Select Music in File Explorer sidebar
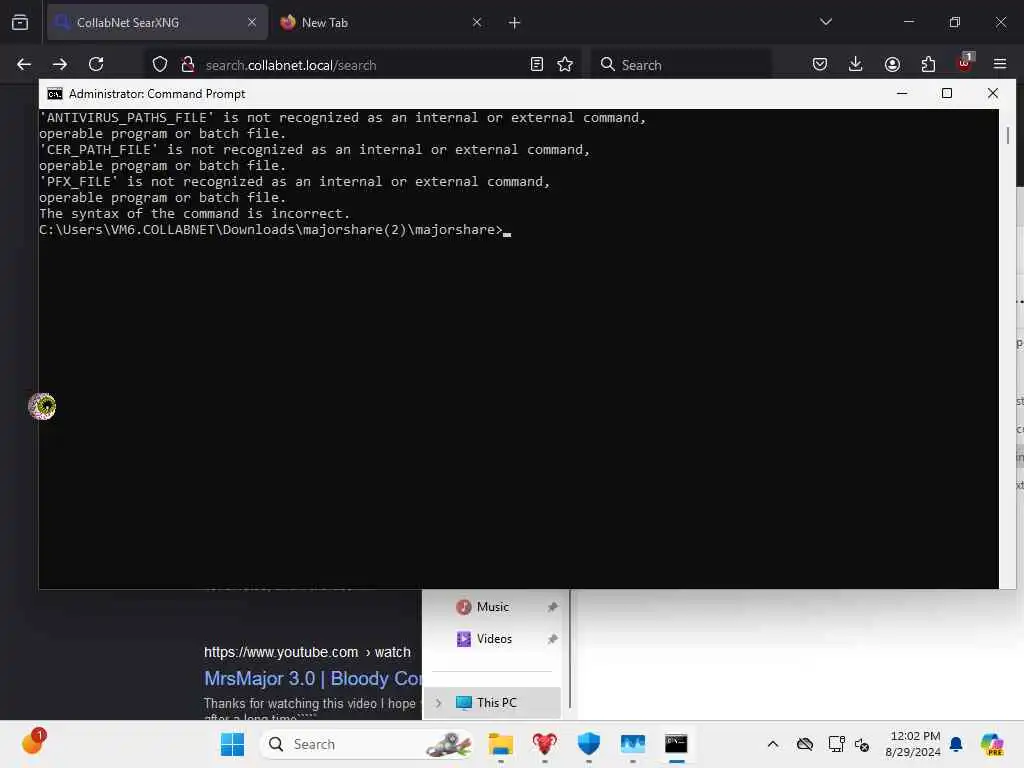This screenshot has height=768, width=1024. [x=492, y=607]
